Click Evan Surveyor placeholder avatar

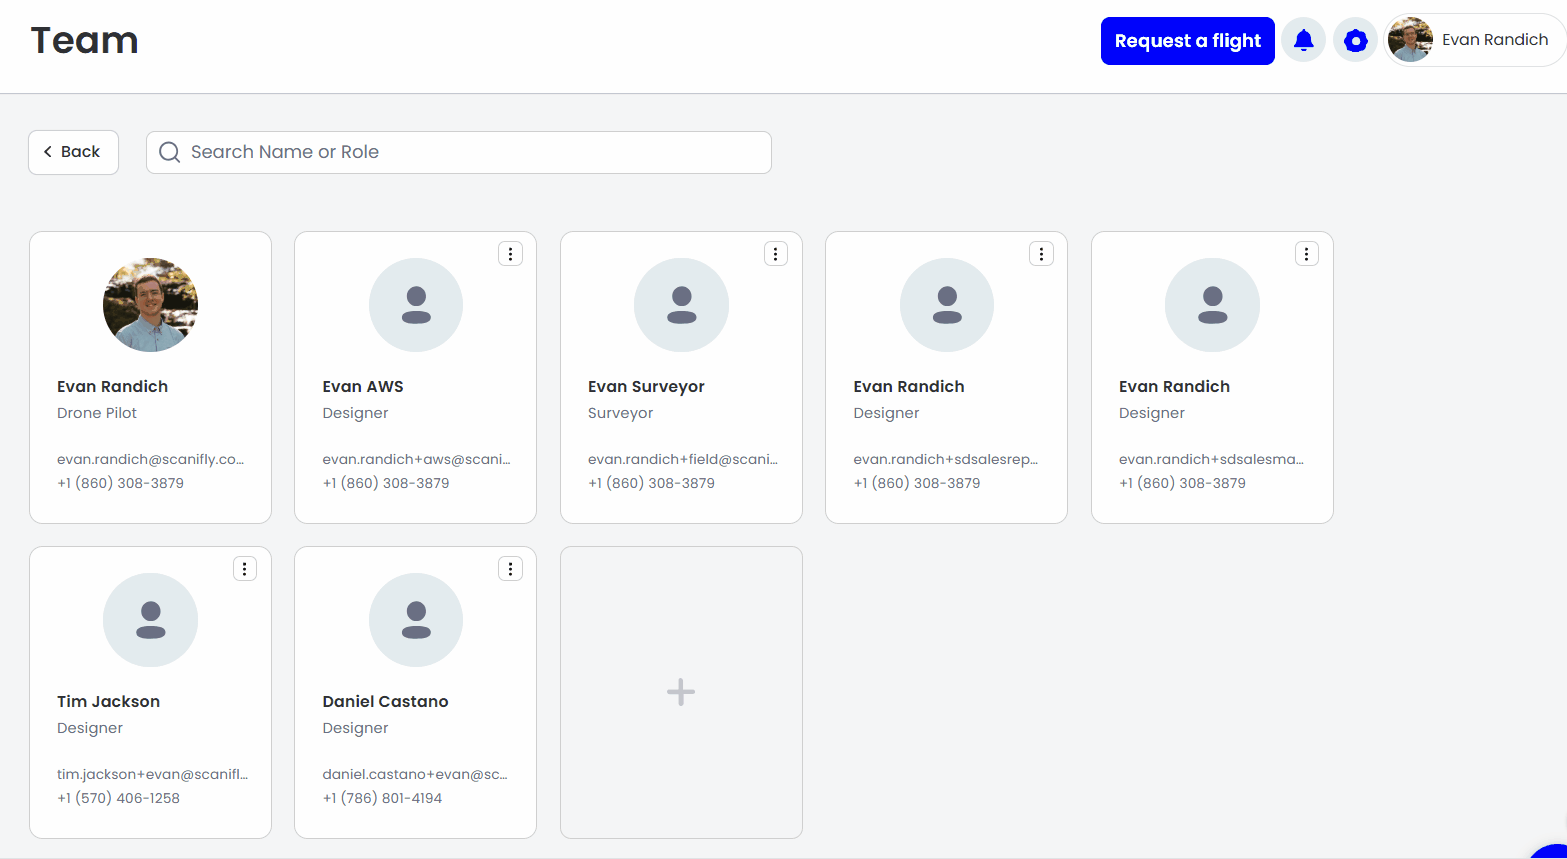click(681, 305)
